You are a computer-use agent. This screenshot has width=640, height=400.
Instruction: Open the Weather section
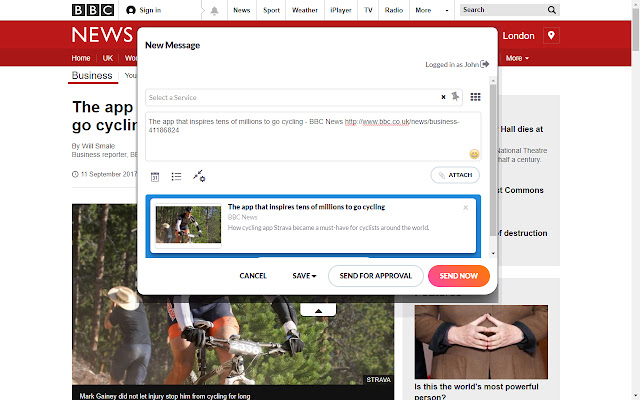[x=304, y=10]
